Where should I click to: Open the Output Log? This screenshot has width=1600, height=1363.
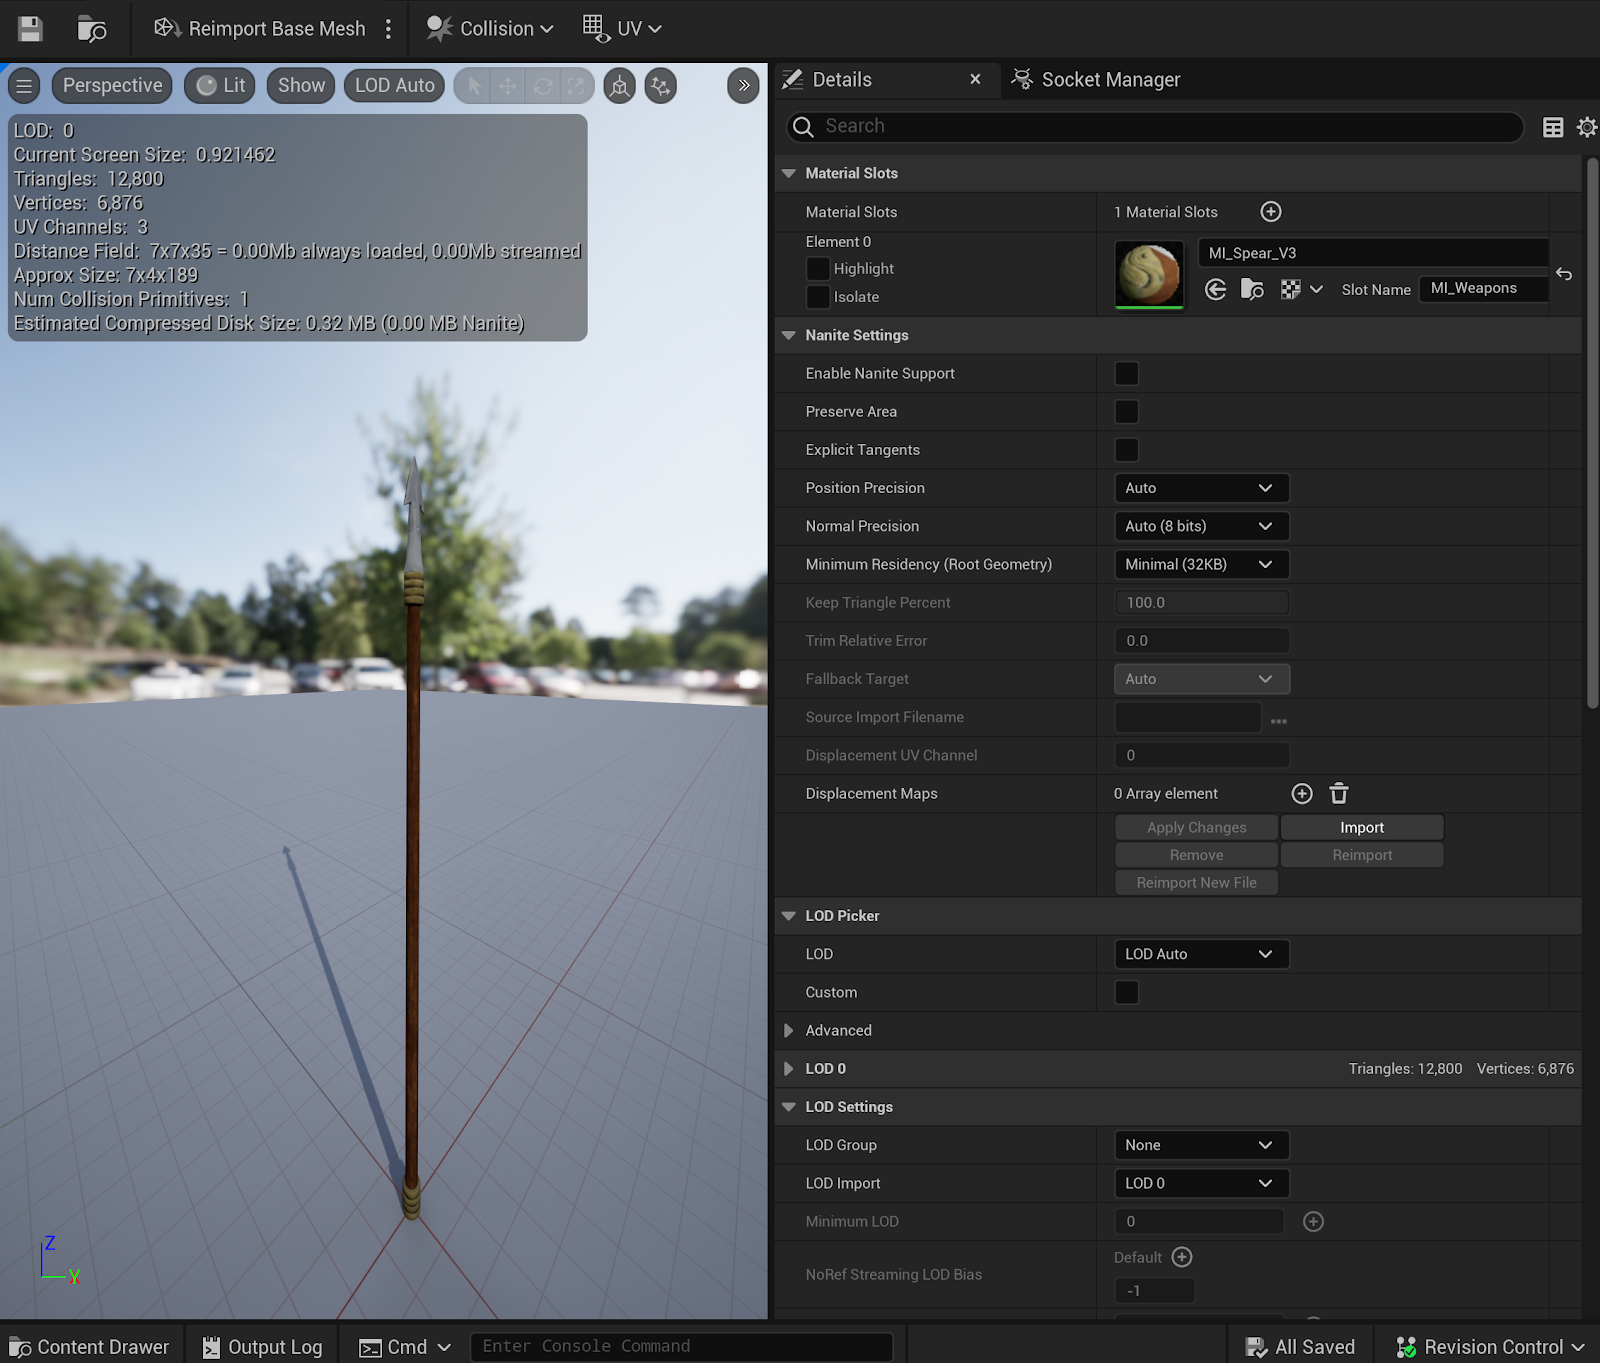tap(263, 1347)
